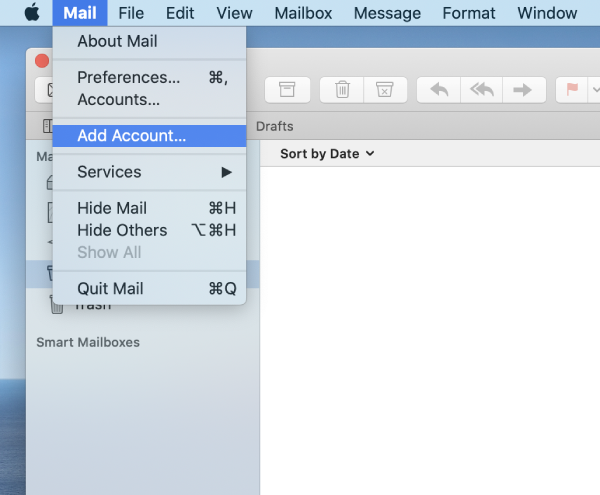This screenshot has width=600, height=495.
Task: Select the Trash mailbox in sidebar
Action: 92,305
